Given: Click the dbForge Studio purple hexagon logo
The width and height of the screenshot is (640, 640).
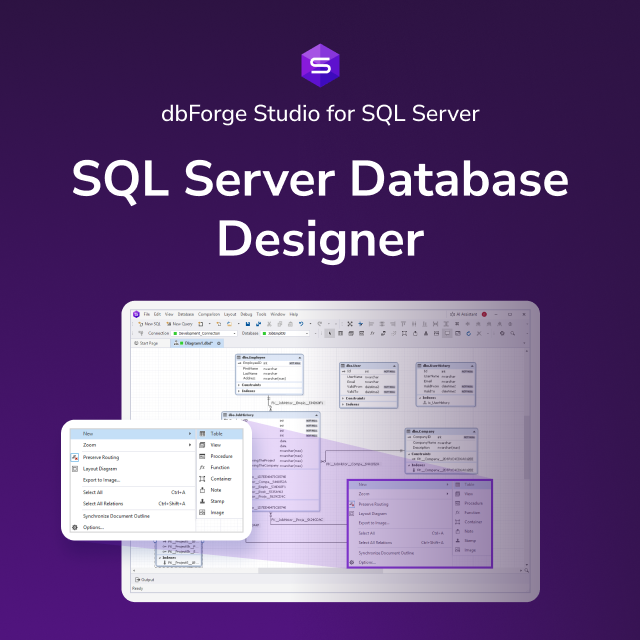Looking at the screenshot, I should (320, 65).
